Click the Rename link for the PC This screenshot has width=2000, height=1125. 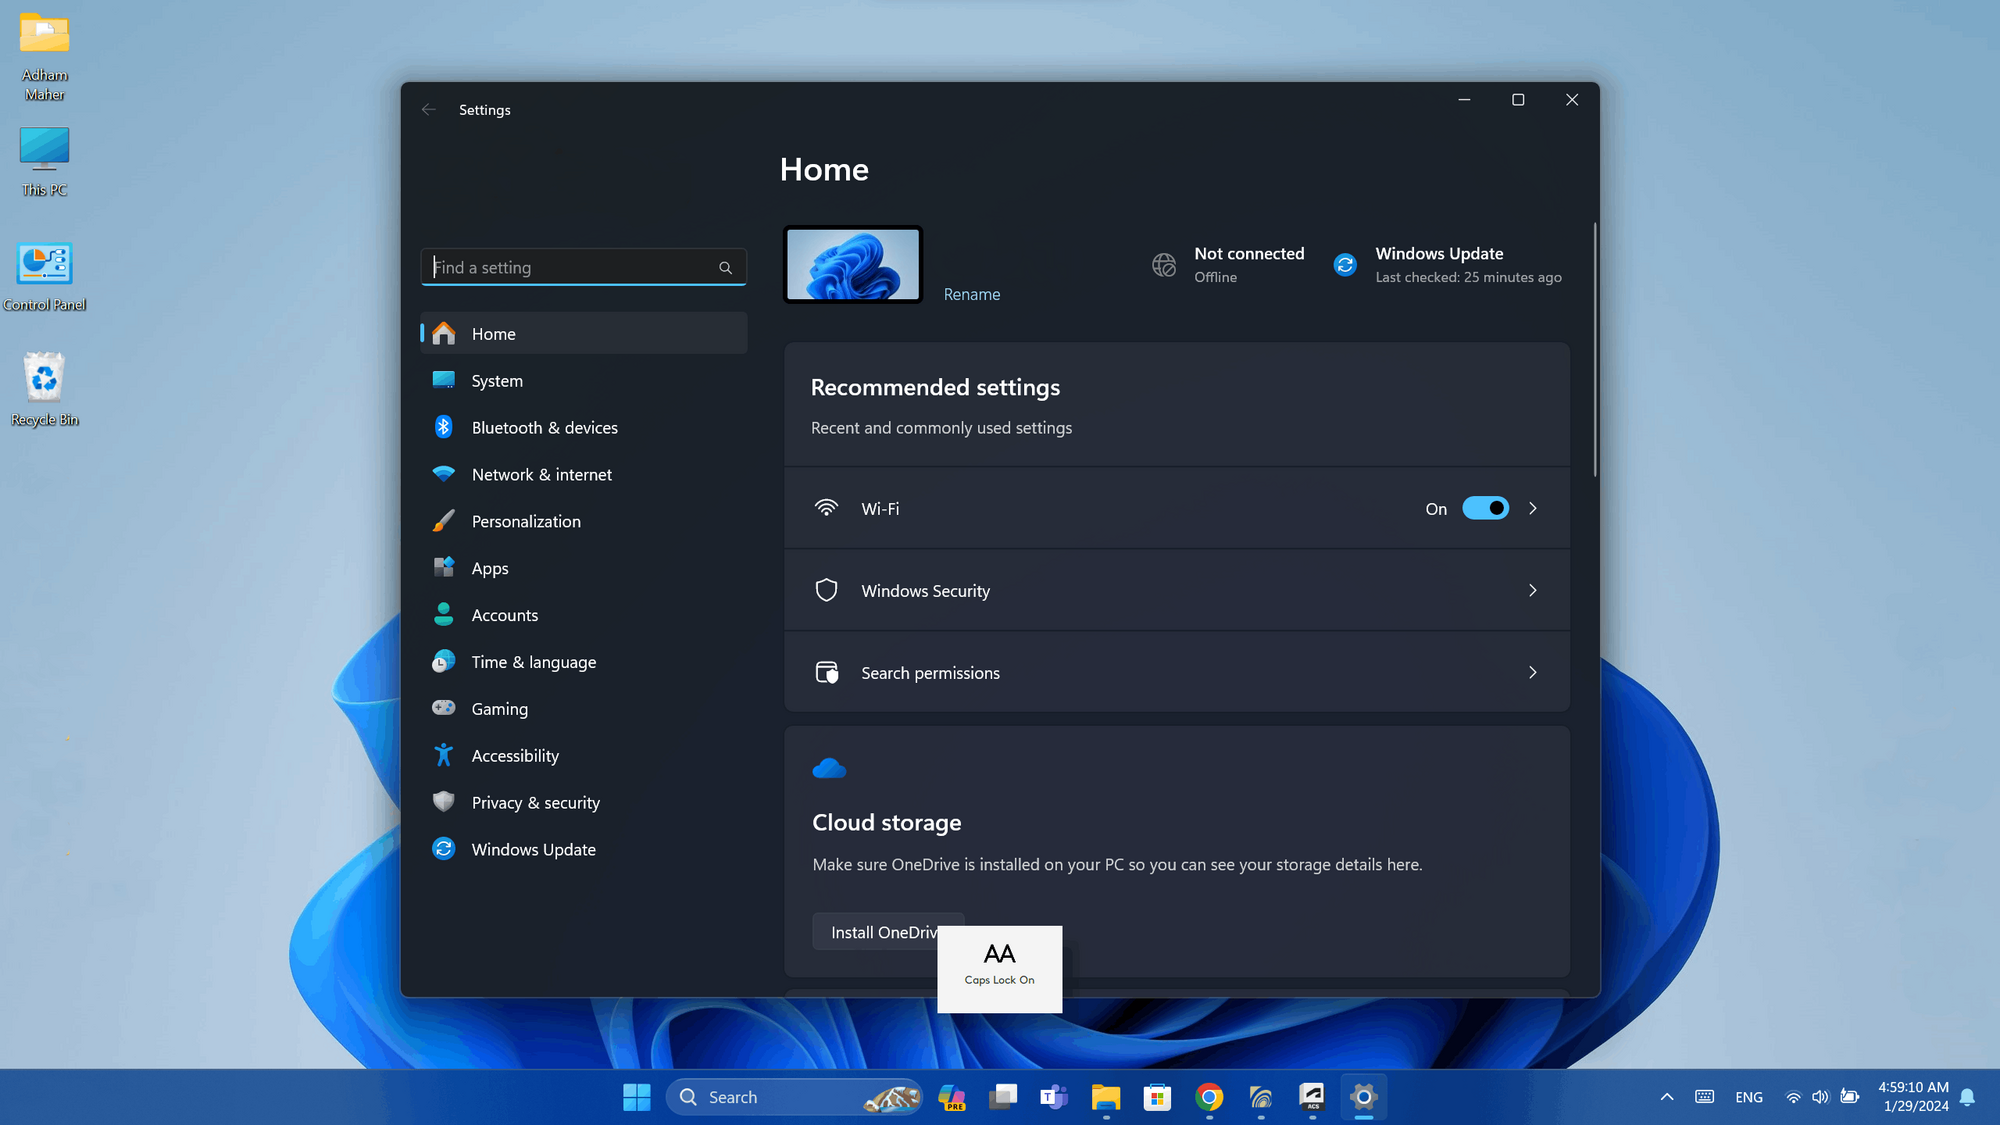(x=972, y=294)
